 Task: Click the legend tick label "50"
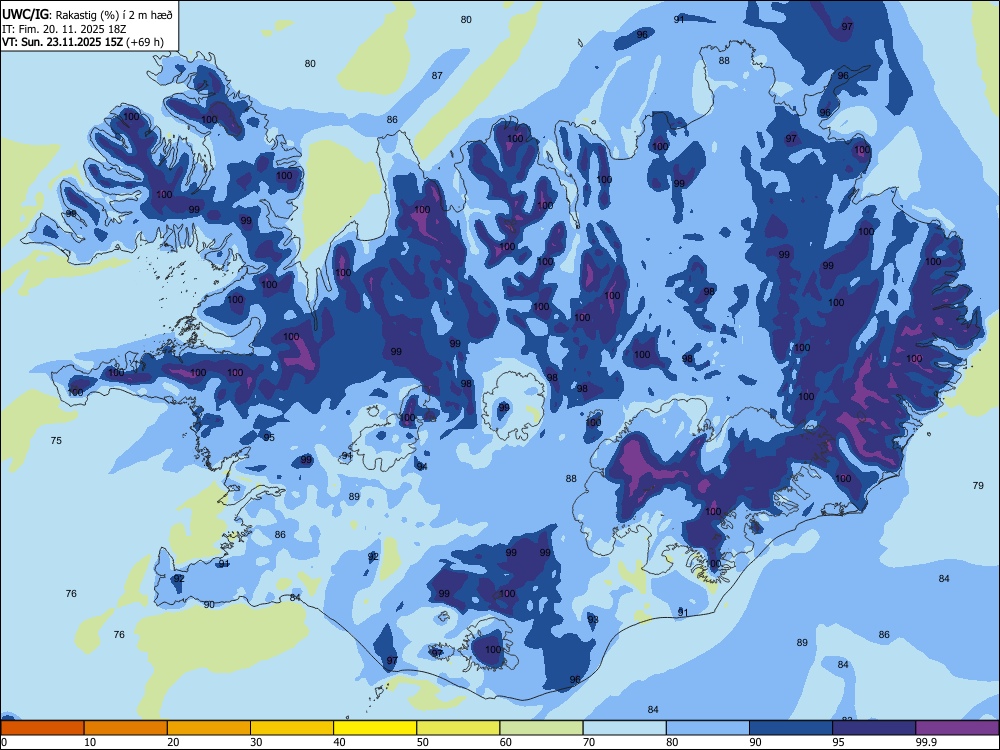click(423, 742)
